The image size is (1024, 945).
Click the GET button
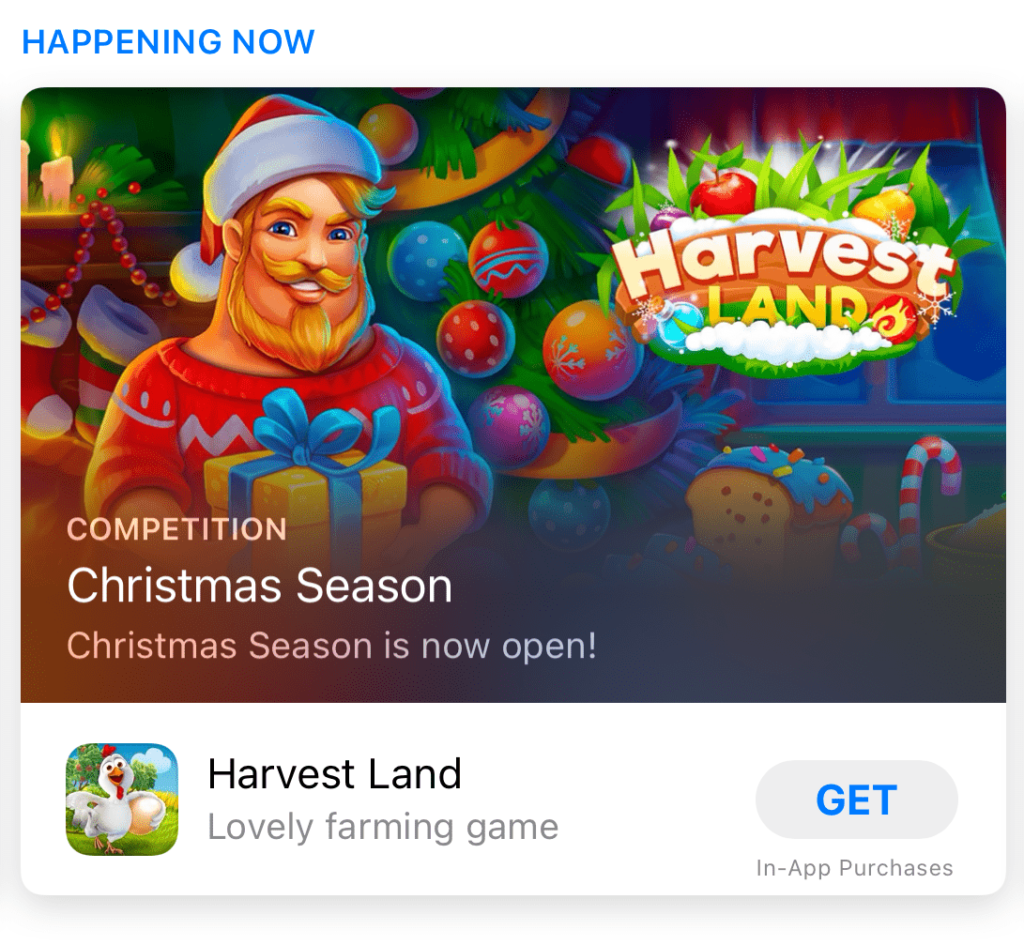(x=856, y=799)
